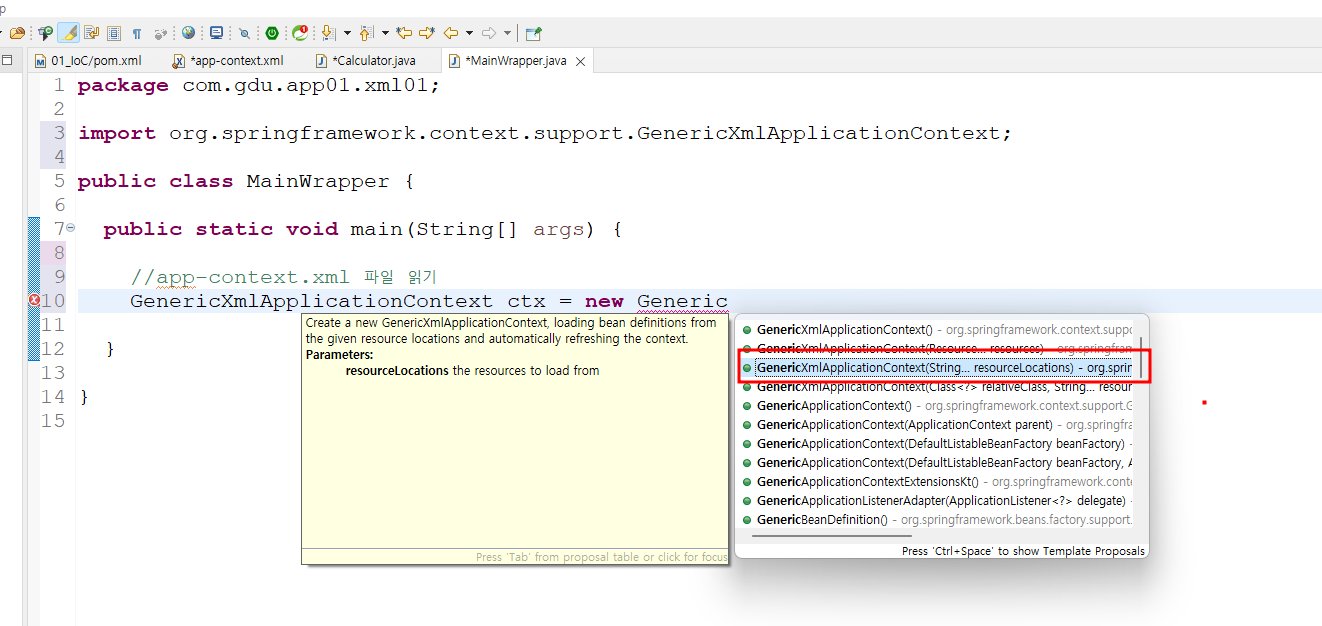Click 'resourceLocations' in the Javadoc popup
This screenshot has height=626, width=1322.
click(397, 370)
